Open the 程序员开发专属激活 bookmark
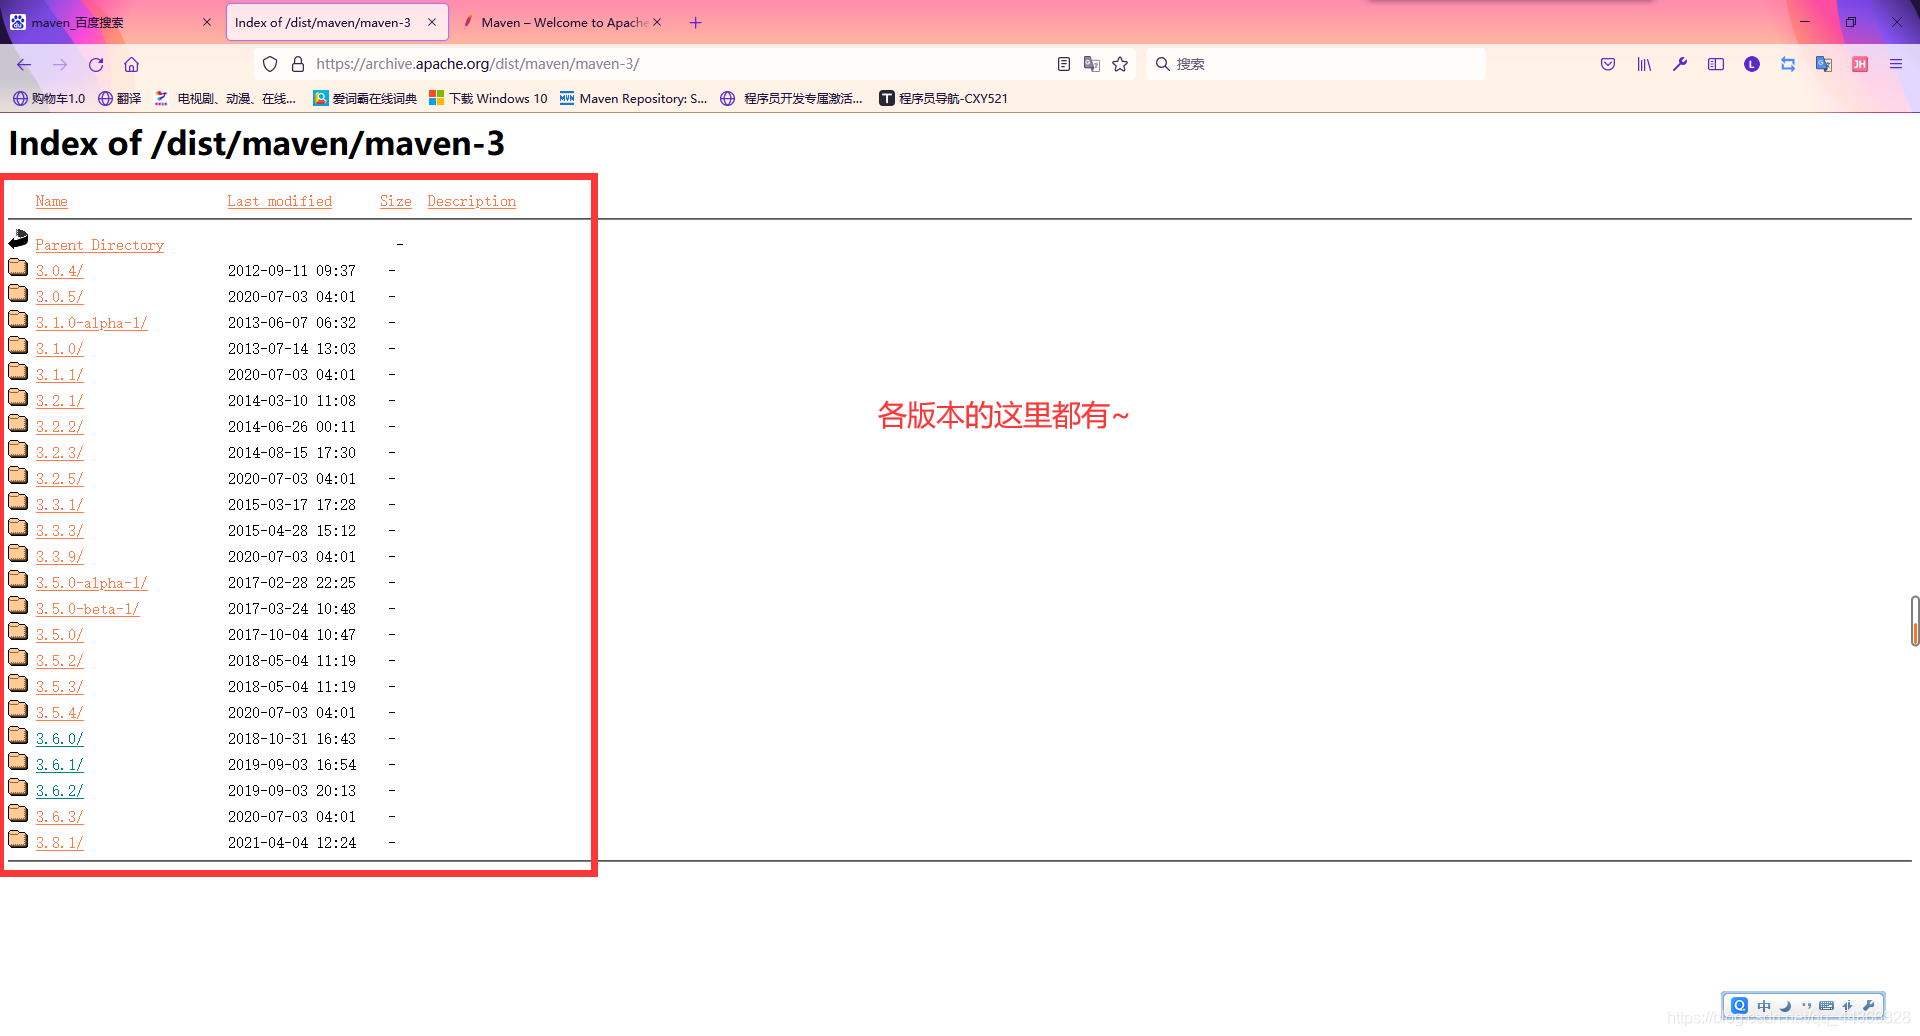The width and height of the screenshot is (1920, 1036). pos(792,98)
